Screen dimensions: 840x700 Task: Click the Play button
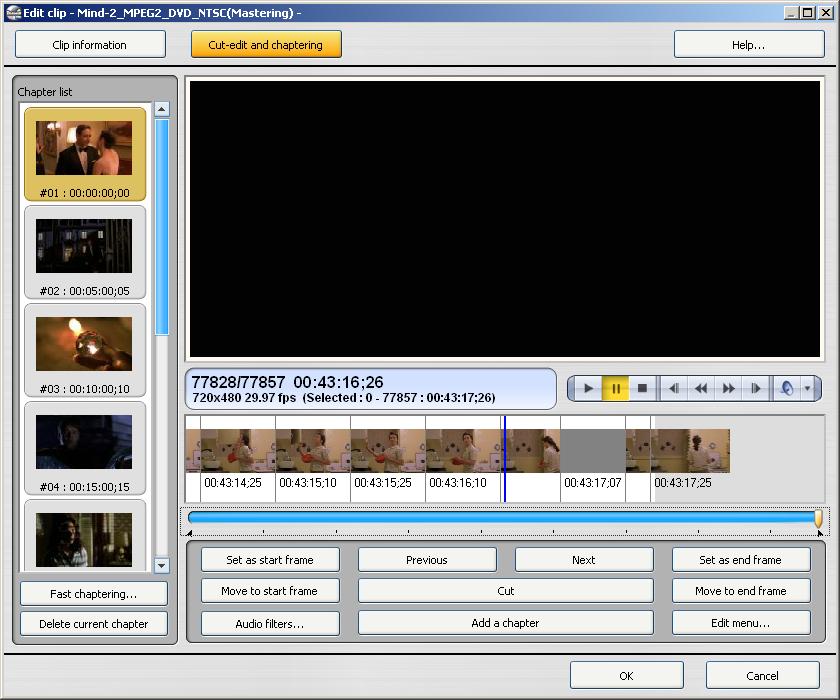coord(588,388)
